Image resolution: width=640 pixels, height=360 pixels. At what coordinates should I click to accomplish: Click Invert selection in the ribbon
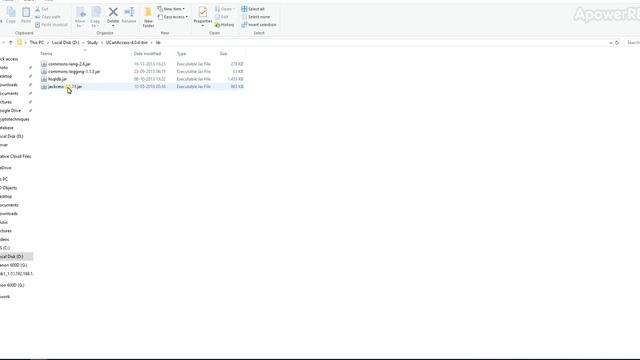tap(259, 25)
